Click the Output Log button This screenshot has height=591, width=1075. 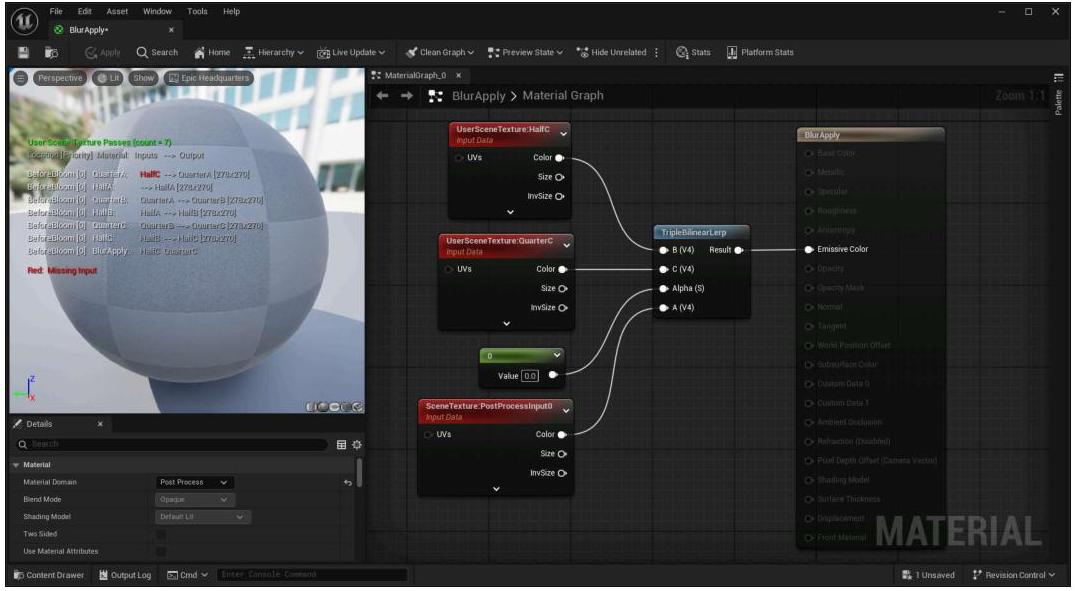click(x=125, y=575)
